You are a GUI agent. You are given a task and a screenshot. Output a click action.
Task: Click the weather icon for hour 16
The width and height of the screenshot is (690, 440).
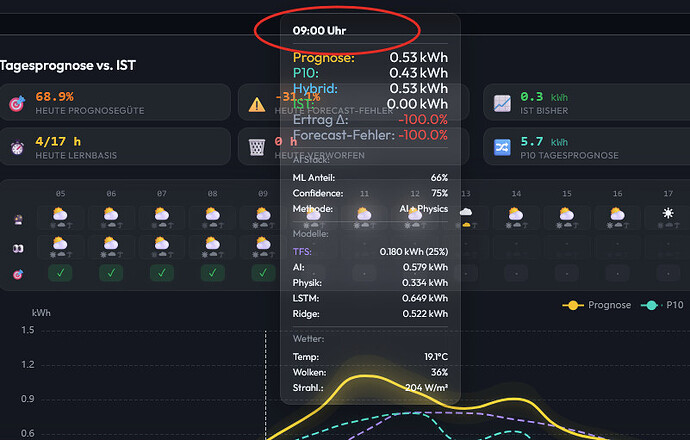[x=617, y=214]
